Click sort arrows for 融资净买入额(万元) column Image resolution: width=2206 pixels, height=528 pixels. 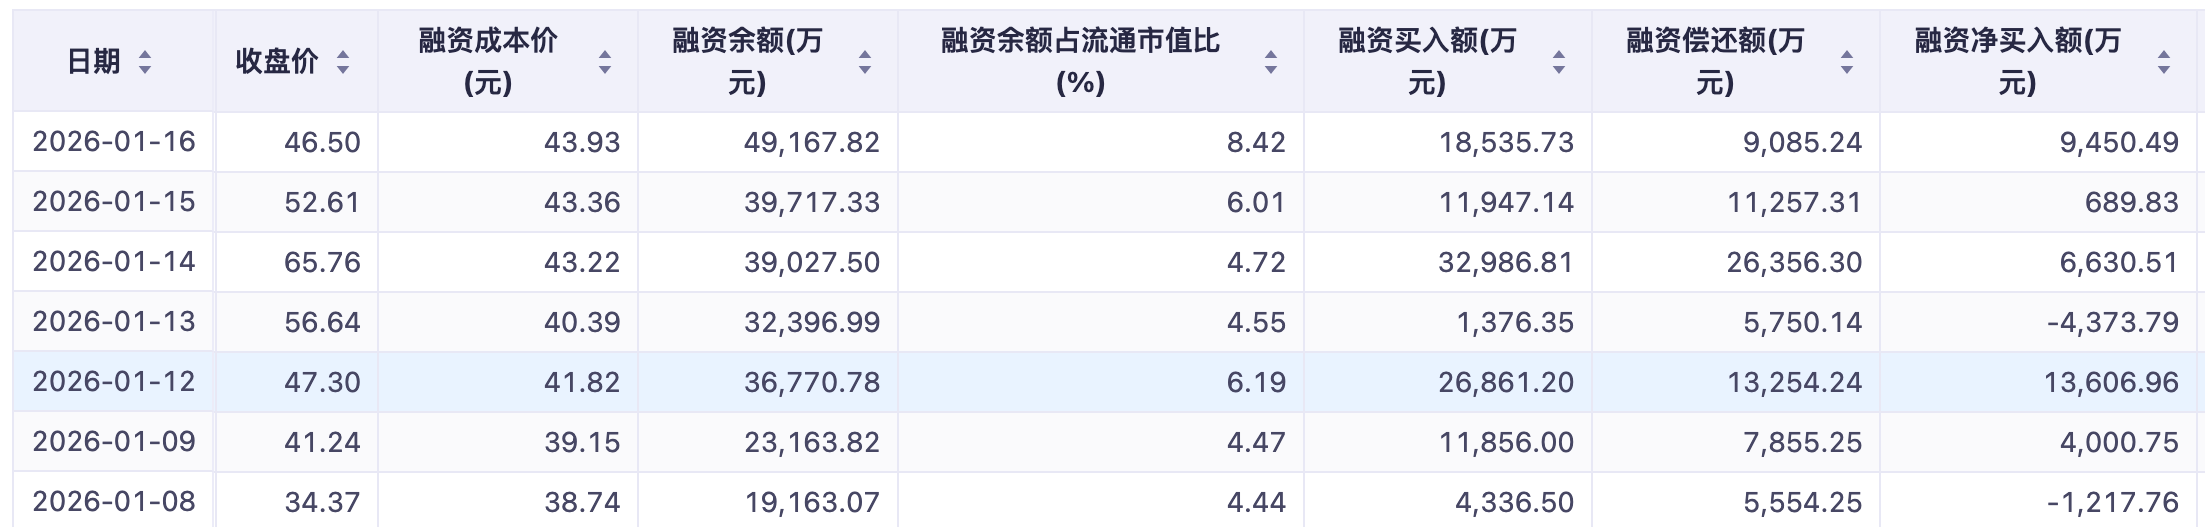pos(2164,62)
